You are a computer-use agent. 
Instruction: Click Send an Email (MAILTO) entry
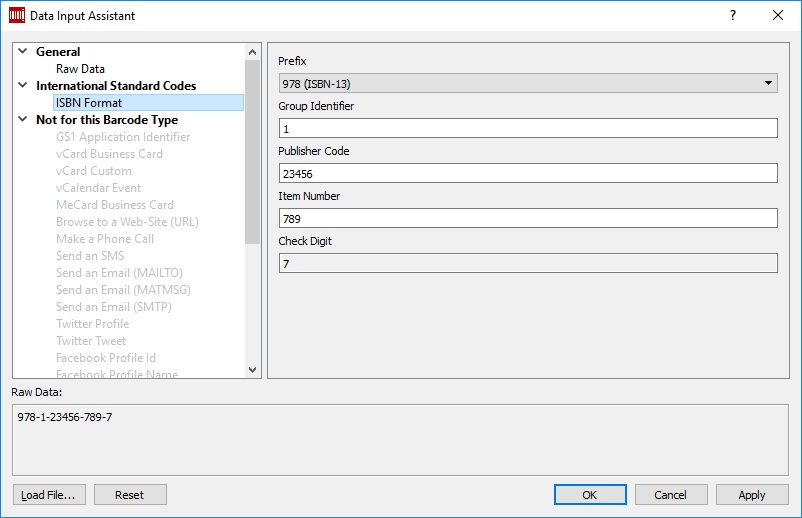tap(119, 273)
